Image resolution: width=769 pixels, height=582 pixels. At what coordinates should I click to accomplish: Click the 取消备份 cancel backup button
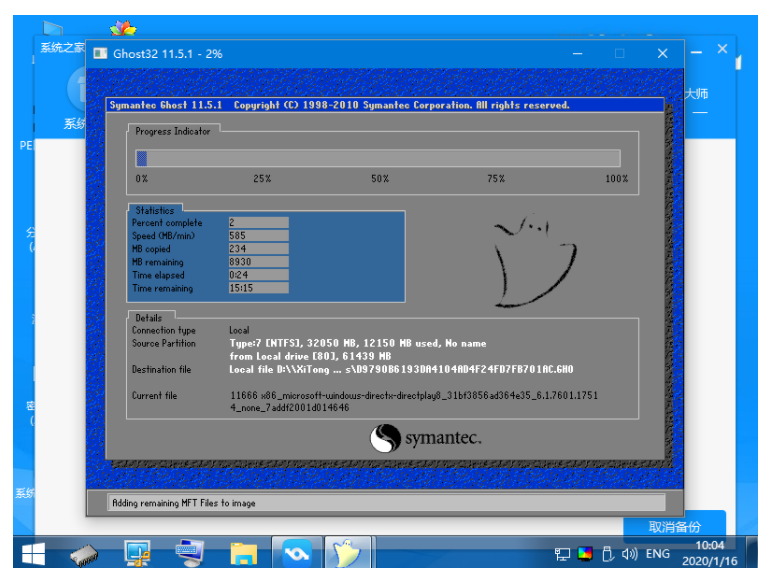[674, 526]
